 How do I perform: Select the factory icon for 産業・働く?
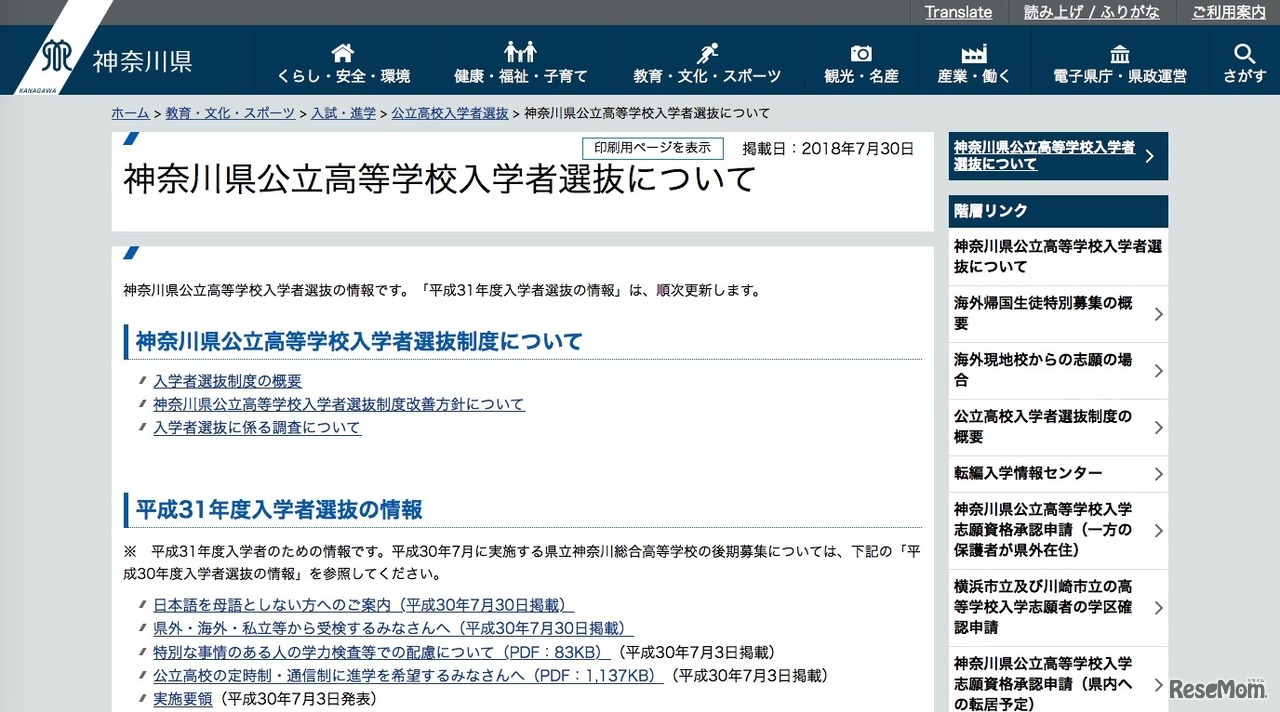(x=973, y=50)
